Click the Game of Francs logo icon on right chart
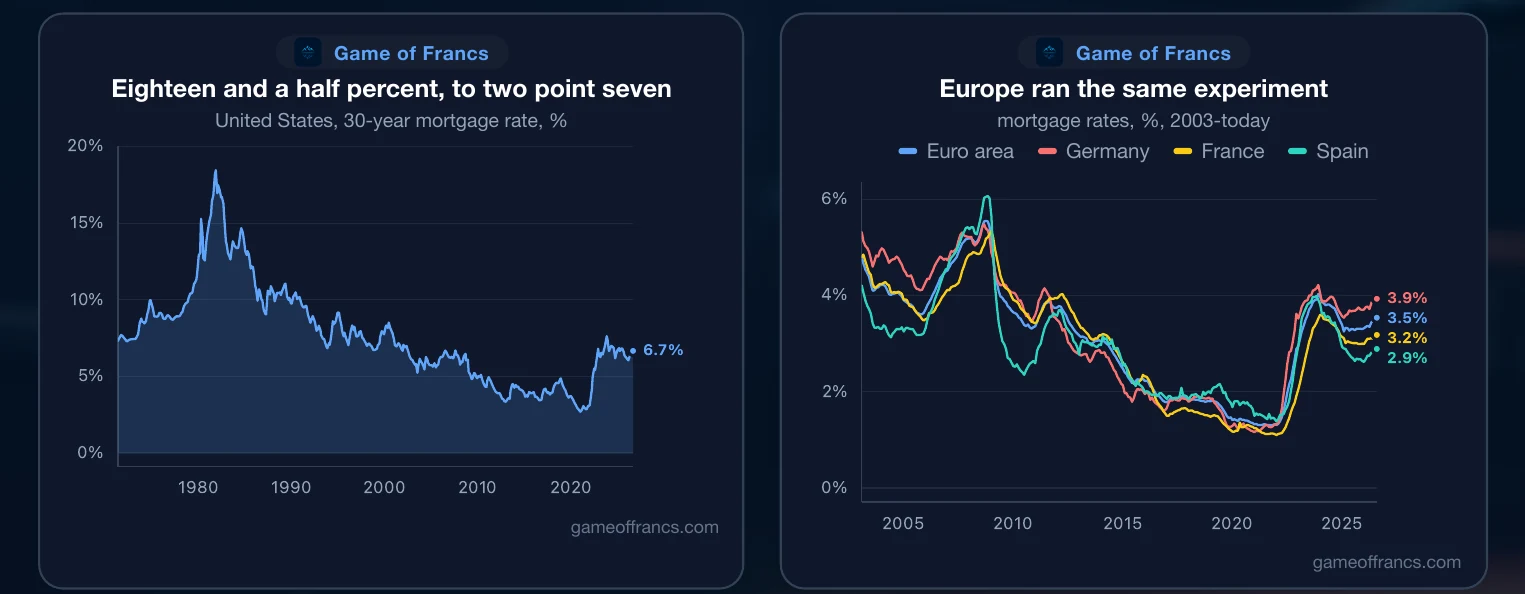 pyautogui.click(x=1050, y=53)
